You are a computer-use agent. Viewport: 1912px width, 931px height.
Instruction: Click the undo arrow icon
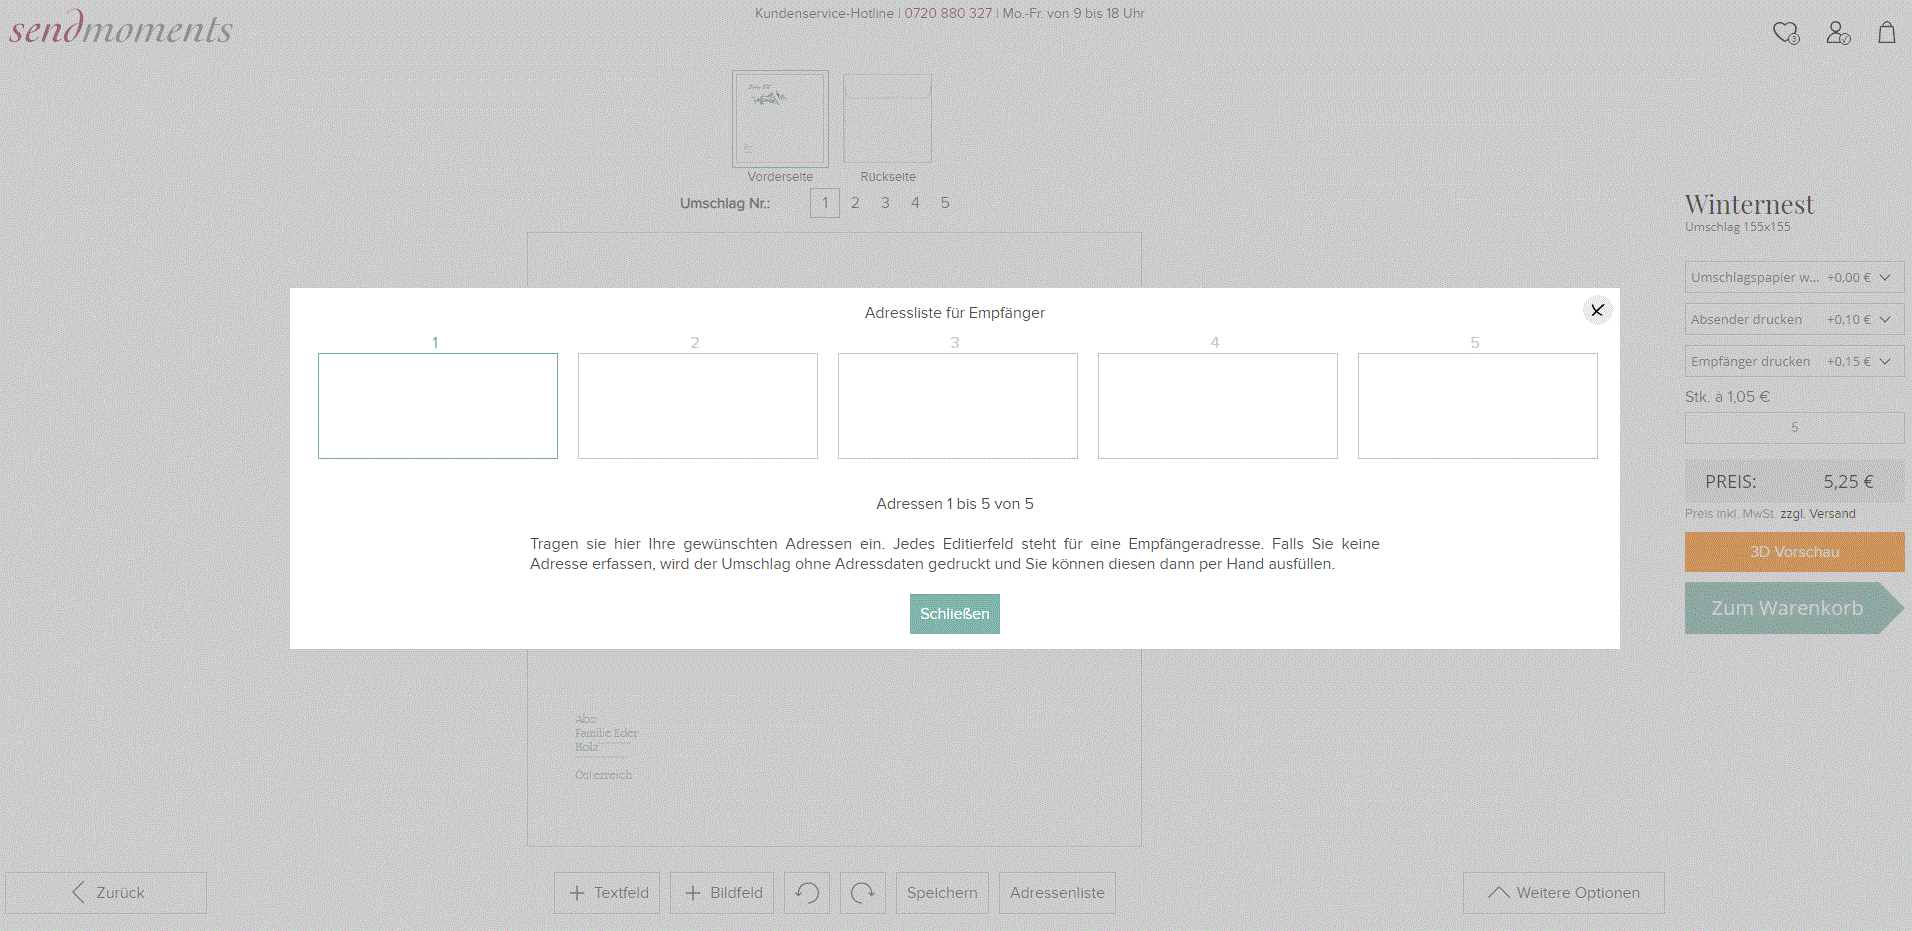tap(807, 893)
